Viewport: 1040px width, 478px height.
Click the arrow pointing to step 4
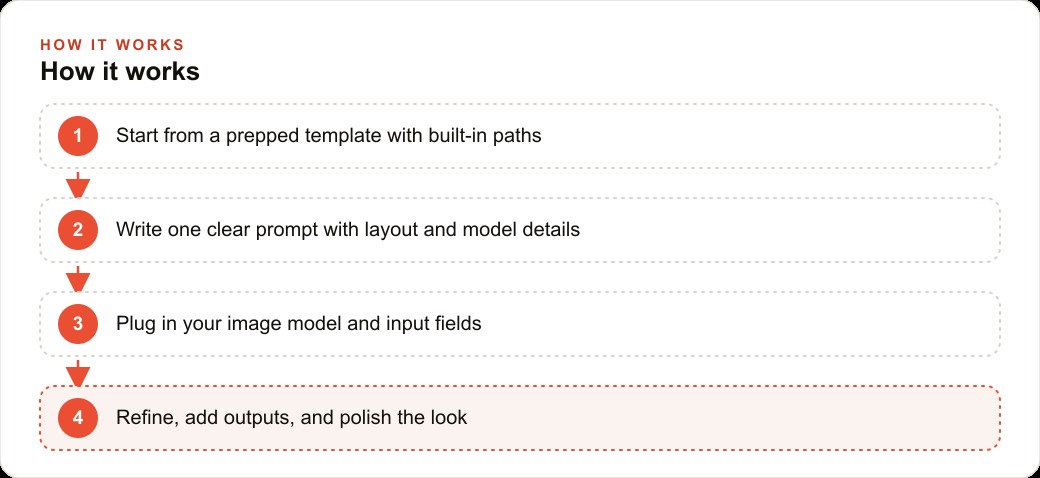78,373
